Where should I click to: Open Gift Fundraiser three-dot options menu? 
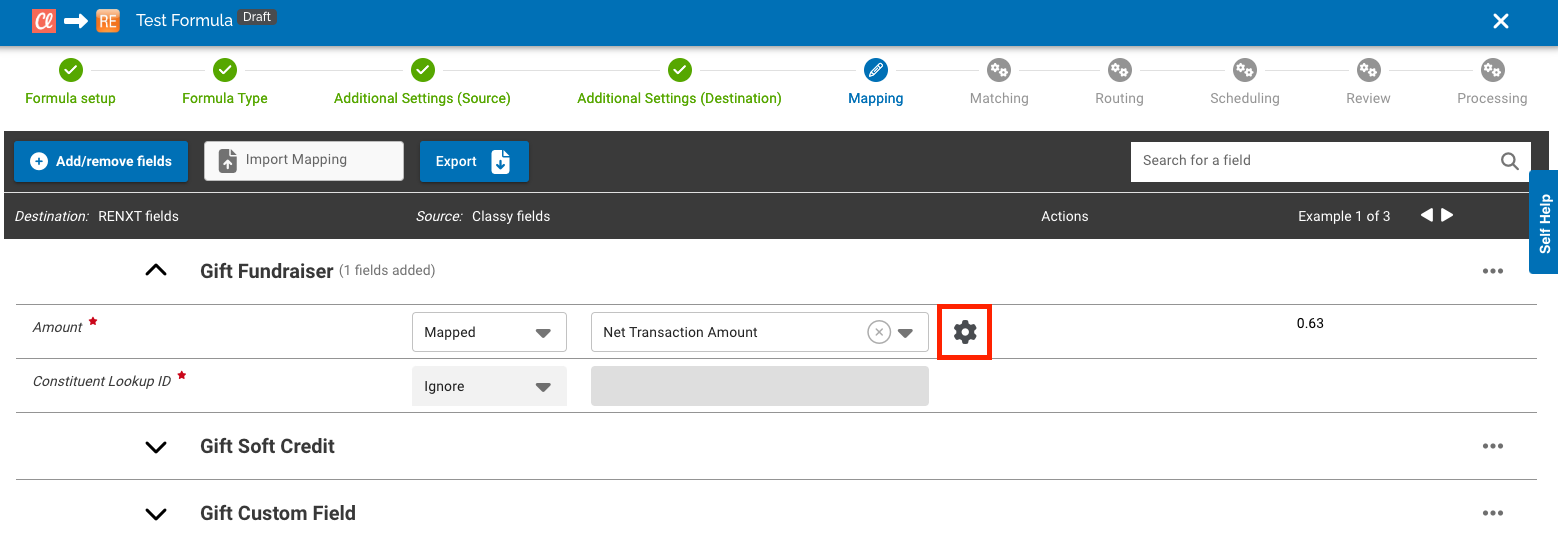[x=1492, y=271]
